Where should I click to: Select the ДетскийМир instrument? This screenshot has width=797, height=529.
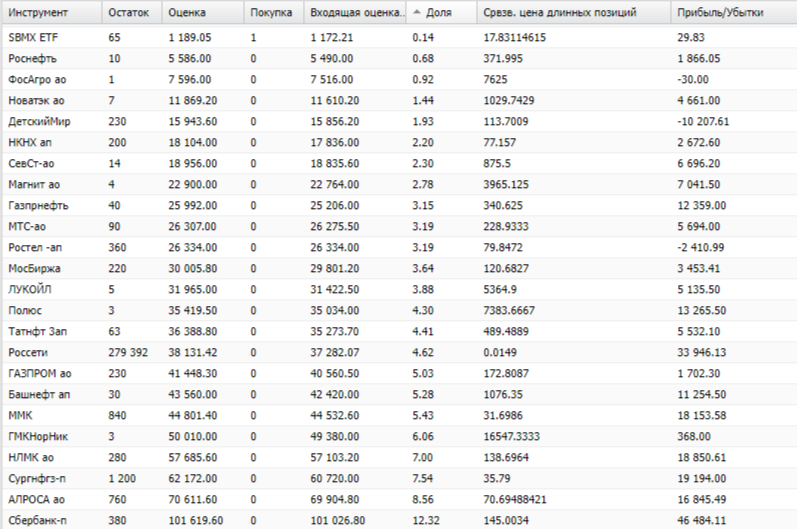[x=39, y=121]
